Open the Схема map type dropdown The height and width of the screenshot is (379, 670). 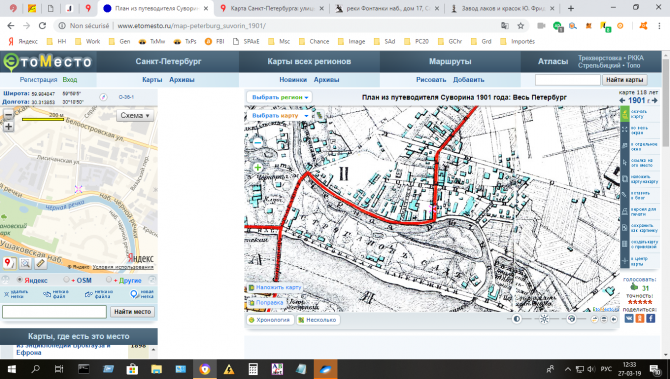click(135, 115)
